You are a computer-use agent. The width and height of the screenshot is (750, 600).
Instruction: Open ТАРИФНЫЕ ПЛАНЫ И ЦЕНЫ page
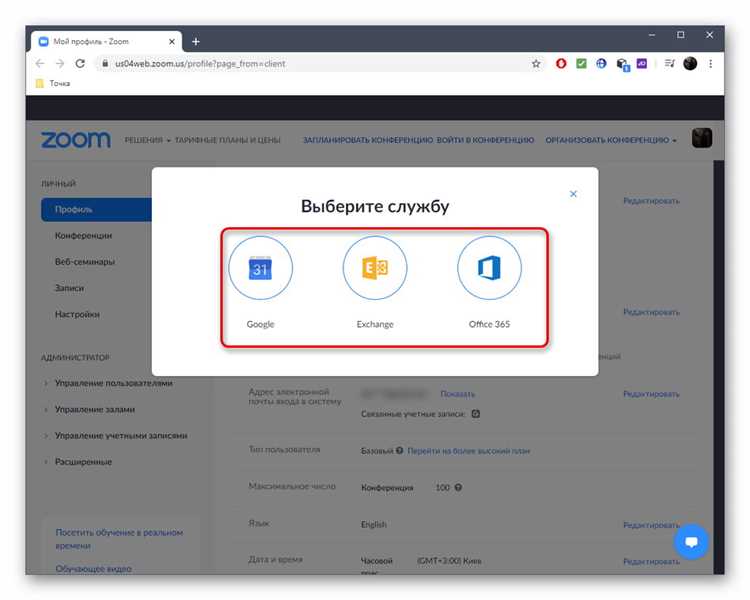coord(227,140)
